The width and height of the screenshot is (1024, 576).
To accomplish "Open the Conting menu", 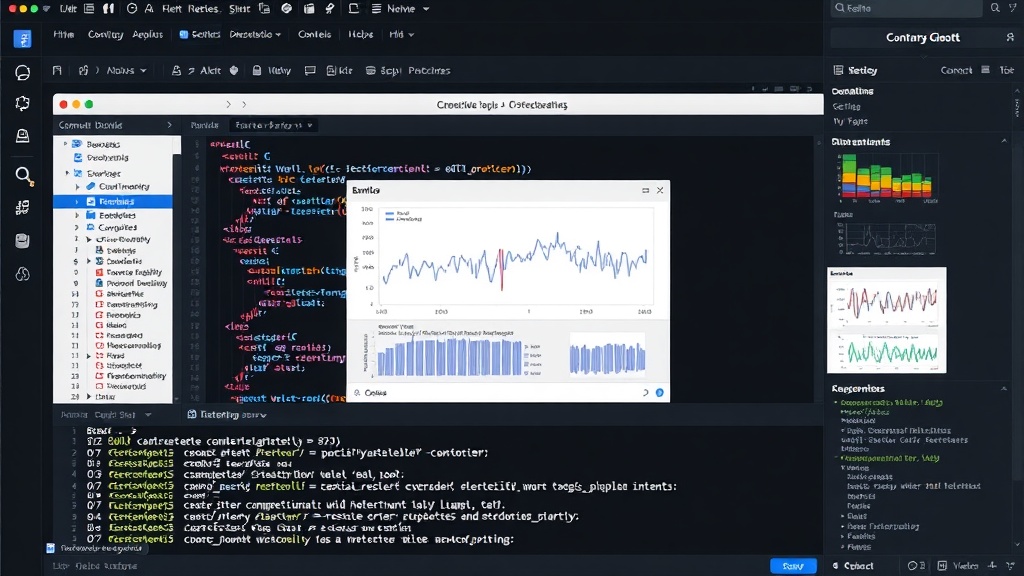I will 105,35.
